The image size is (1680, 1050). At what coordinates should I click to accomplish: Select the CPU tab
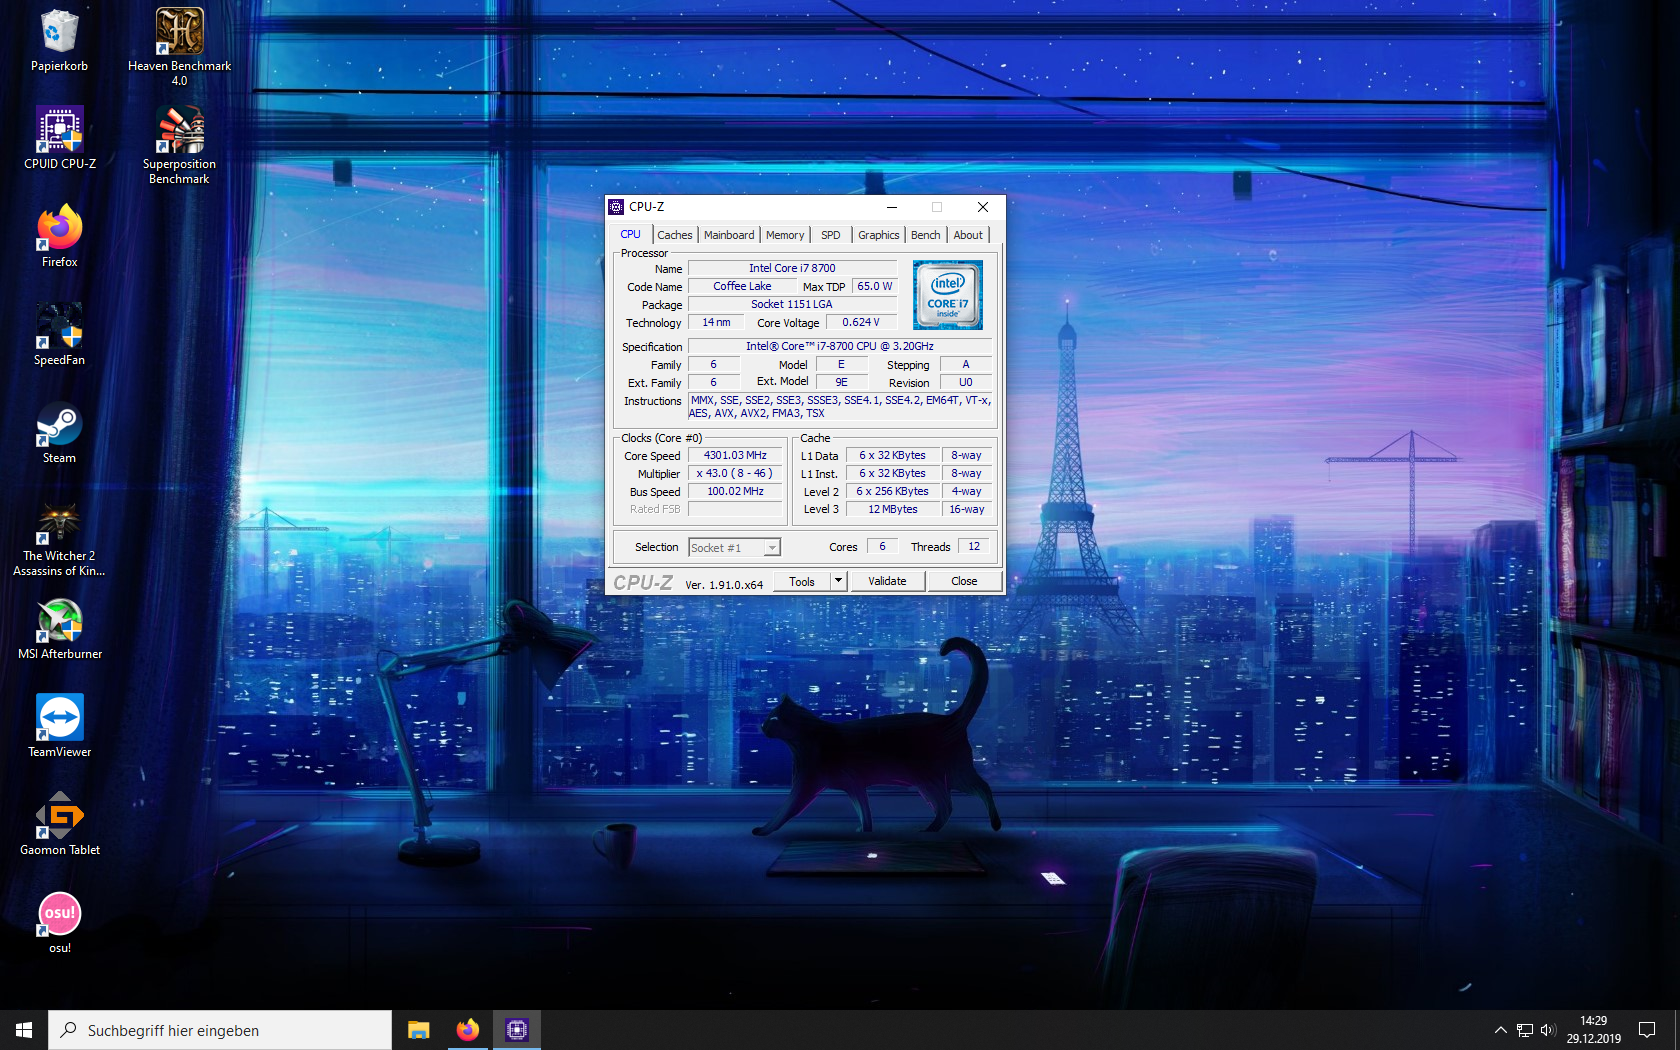(x=630, y=234)
